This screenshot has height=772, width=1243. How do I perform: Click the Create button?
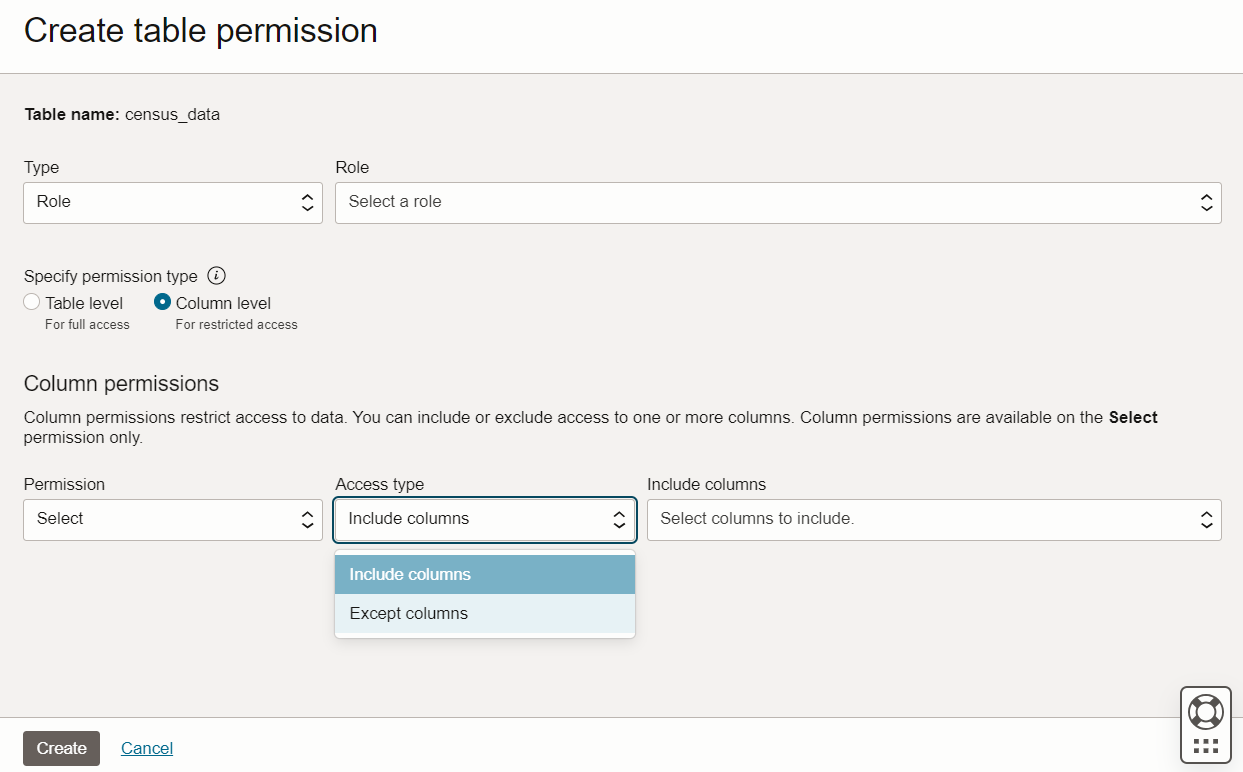point(60,747)
